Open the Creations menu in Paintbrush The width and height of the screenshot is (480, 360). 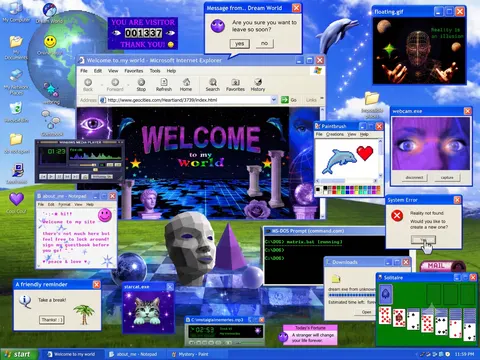tap(335, 134)
